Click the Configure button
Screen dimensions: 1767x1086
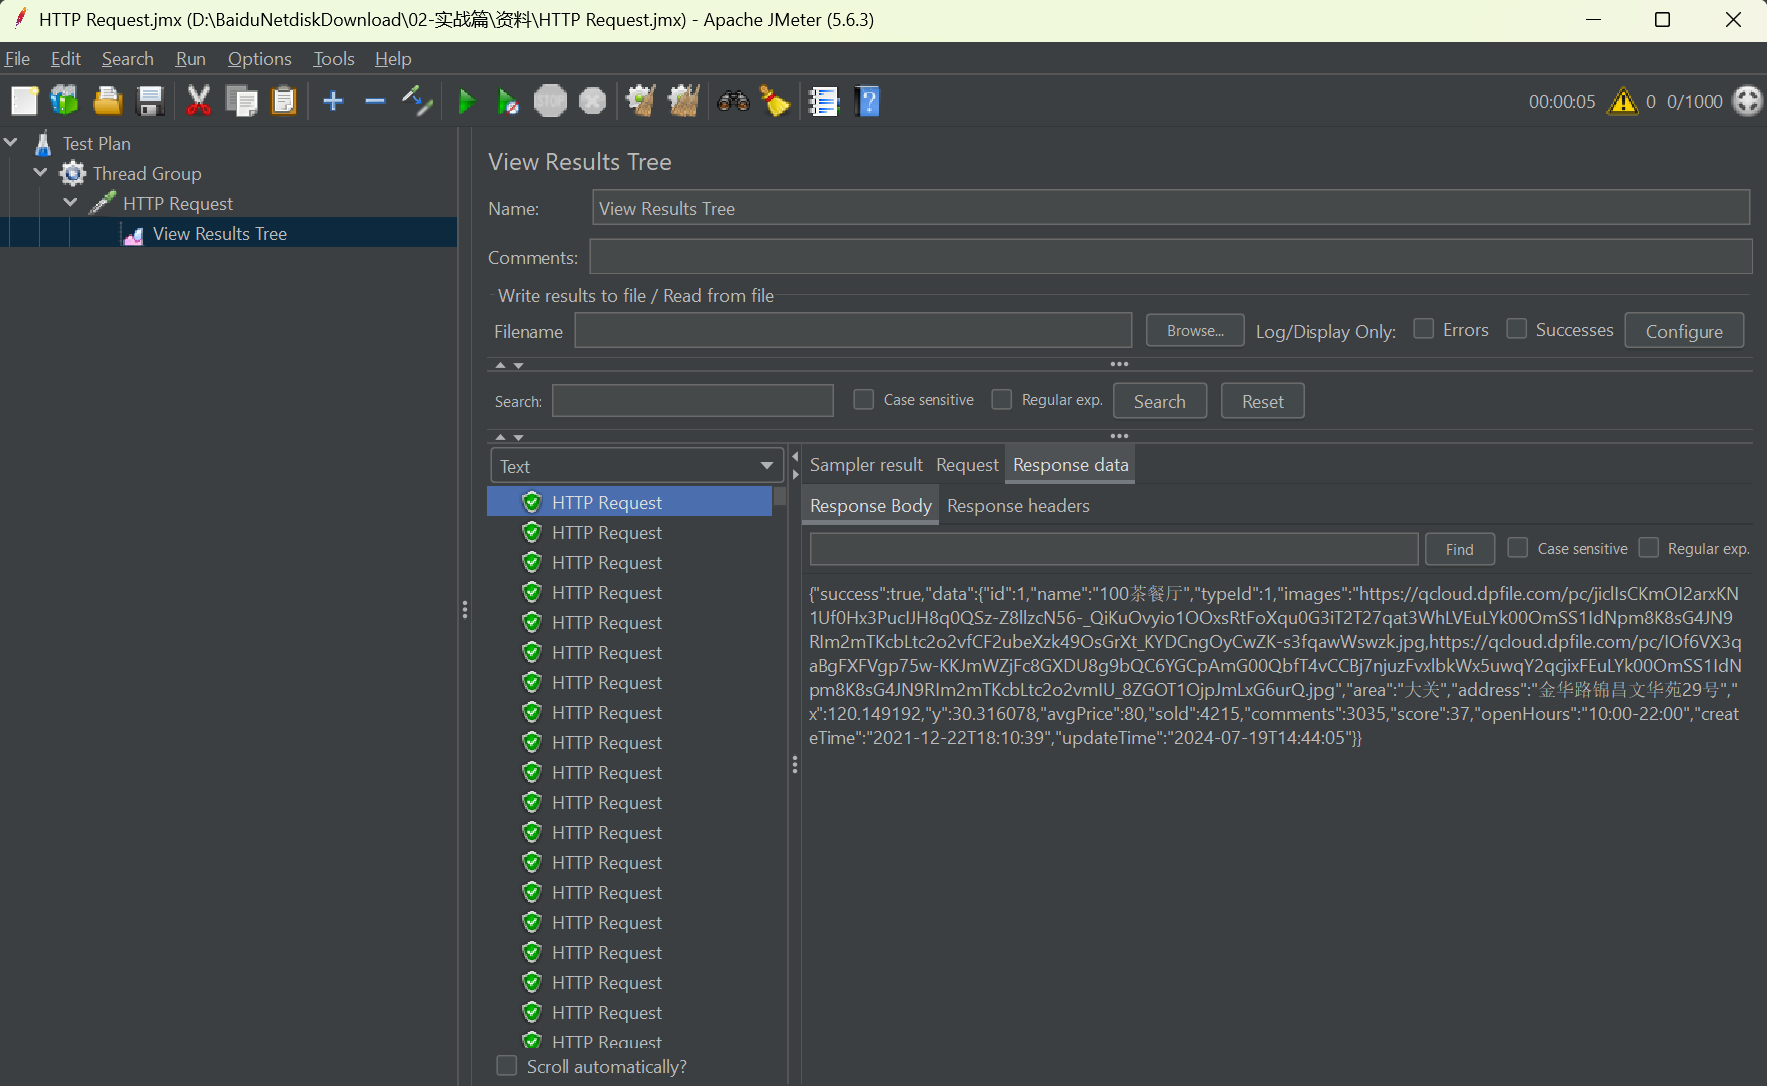tap(1684, 331)
